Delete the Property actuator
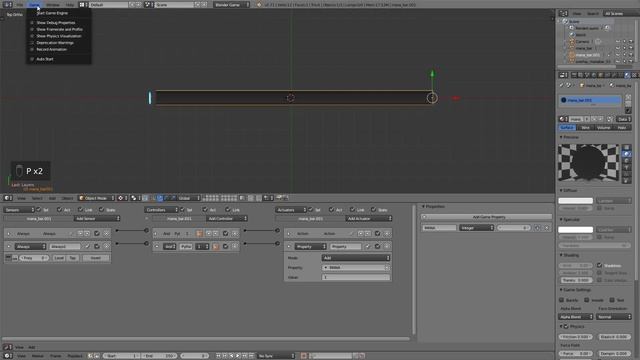This screenshot has height=360, width=640. coord(387,247)
